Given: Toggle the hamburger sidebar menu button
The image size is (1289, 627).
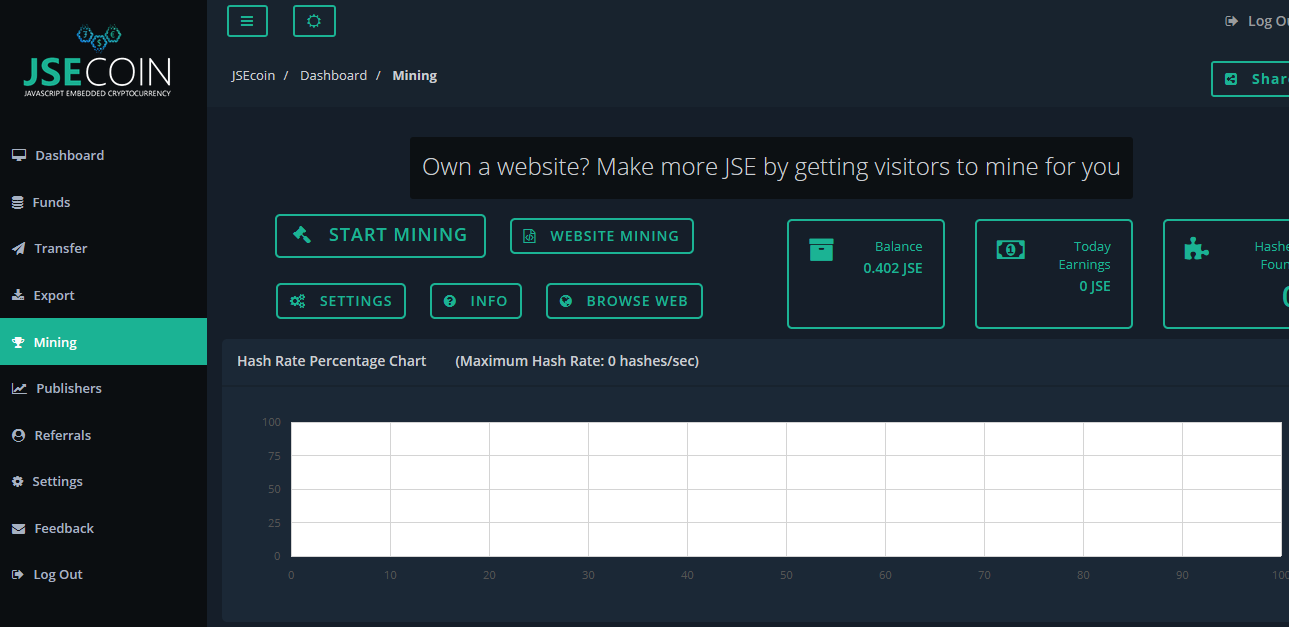Looking at the screenshot, I should tap(247, 21).
